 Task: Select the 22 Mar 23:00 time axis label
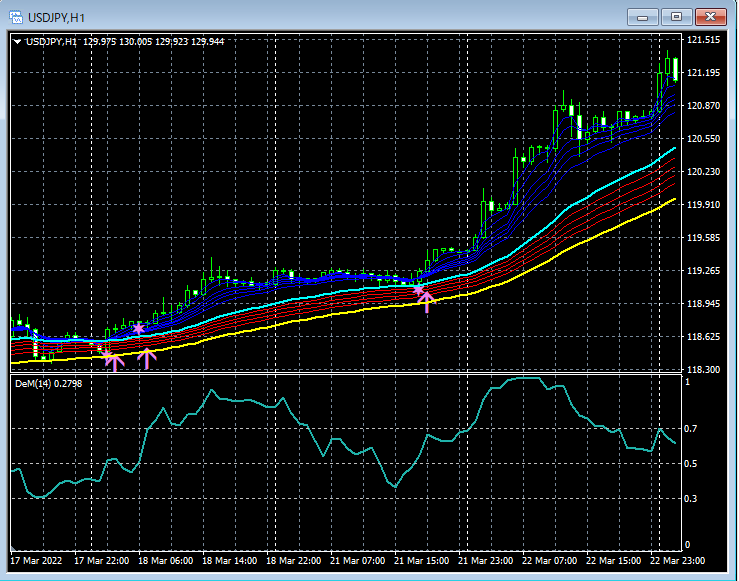coord(677,560)
